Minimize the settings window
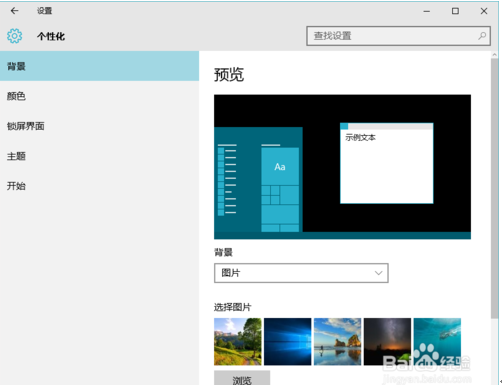 [427, 11]
